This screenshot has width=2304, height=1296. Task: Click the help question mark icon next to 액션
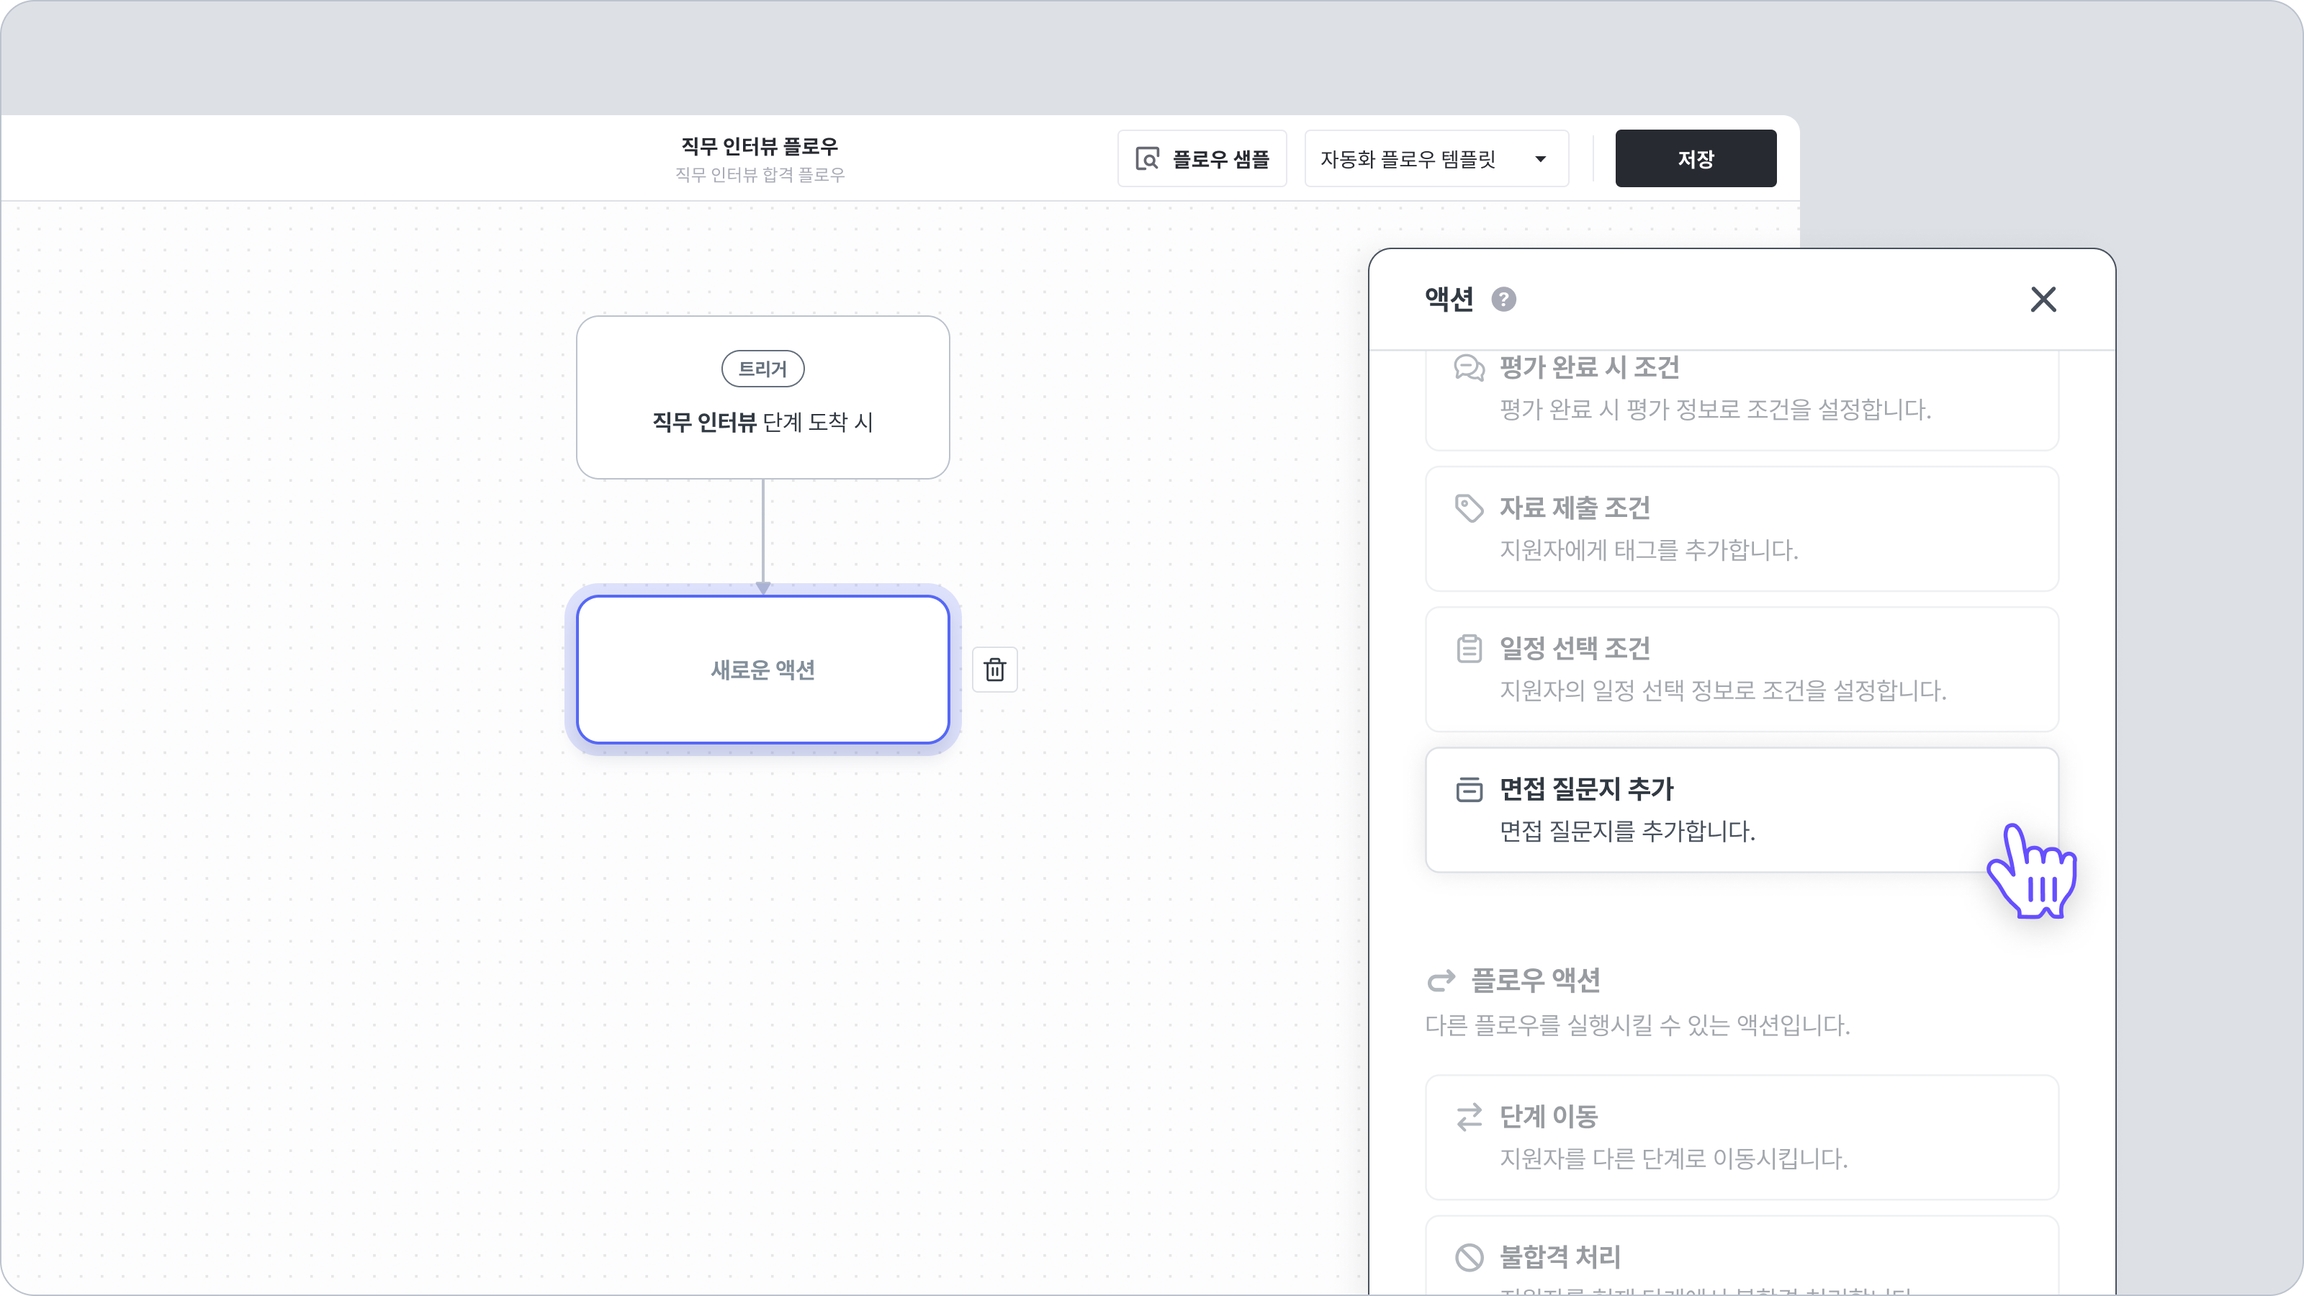1503,299
